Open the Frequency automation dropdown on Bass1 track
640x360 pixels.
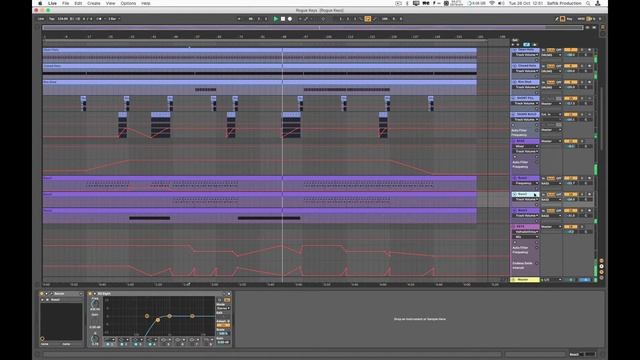525,183
